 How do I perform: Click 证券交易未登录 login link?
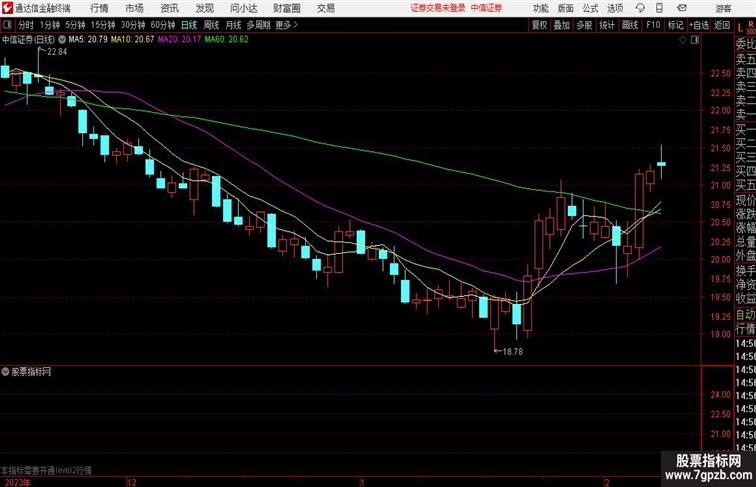click(438, 8)
